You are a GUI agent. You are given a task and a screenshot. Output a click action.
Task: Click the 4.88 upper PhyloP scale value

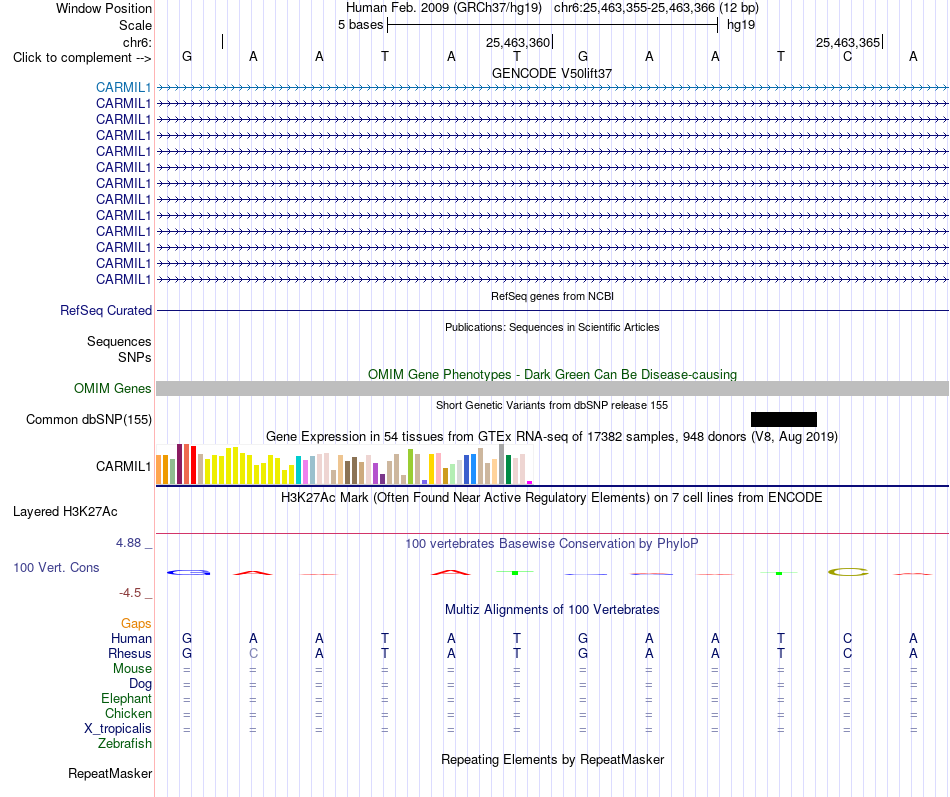click(128, 543)
